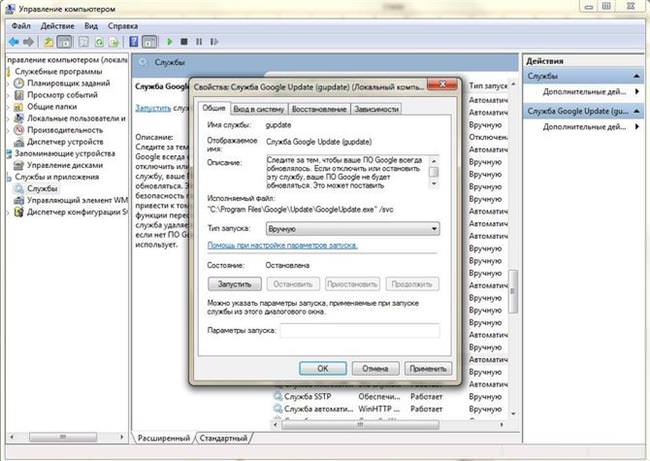Open the Действие menu
This screenshot has height=461, width=650.
[x=57, y=26]
